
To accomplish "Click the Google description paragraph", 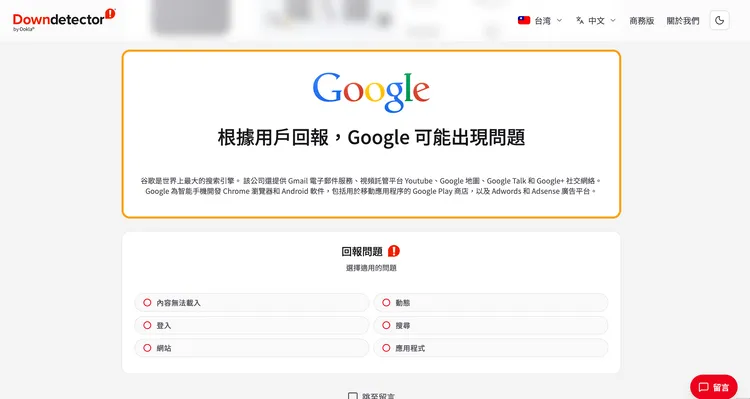I will coord(371,186).
